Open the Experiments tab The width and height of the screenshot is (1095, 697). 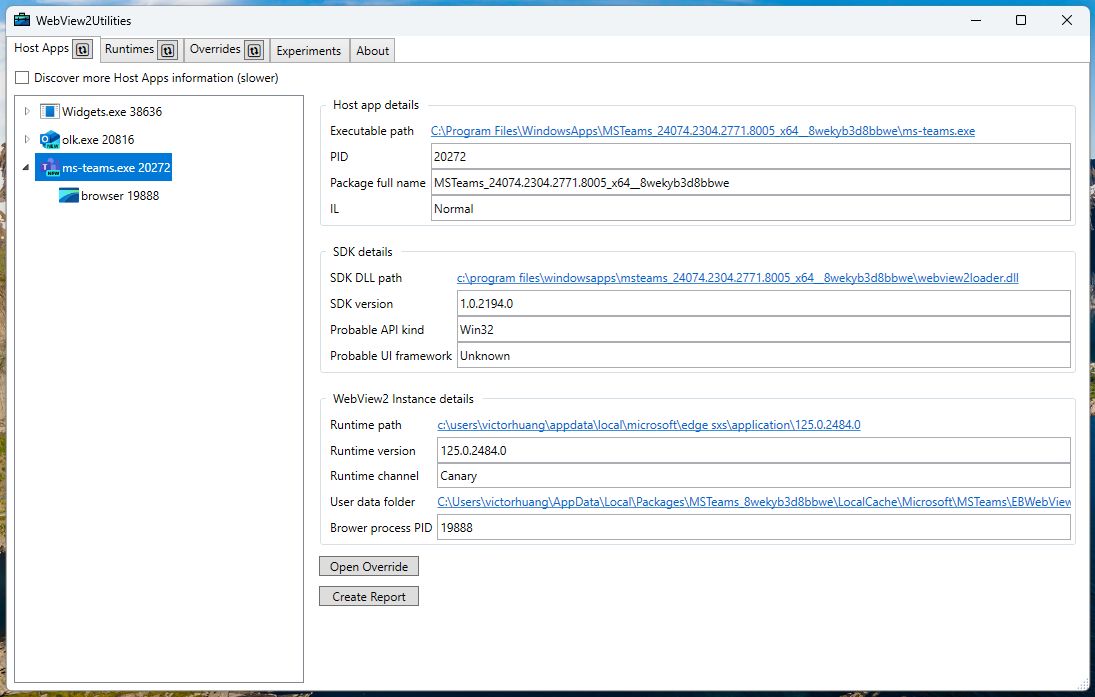point(309,50)
